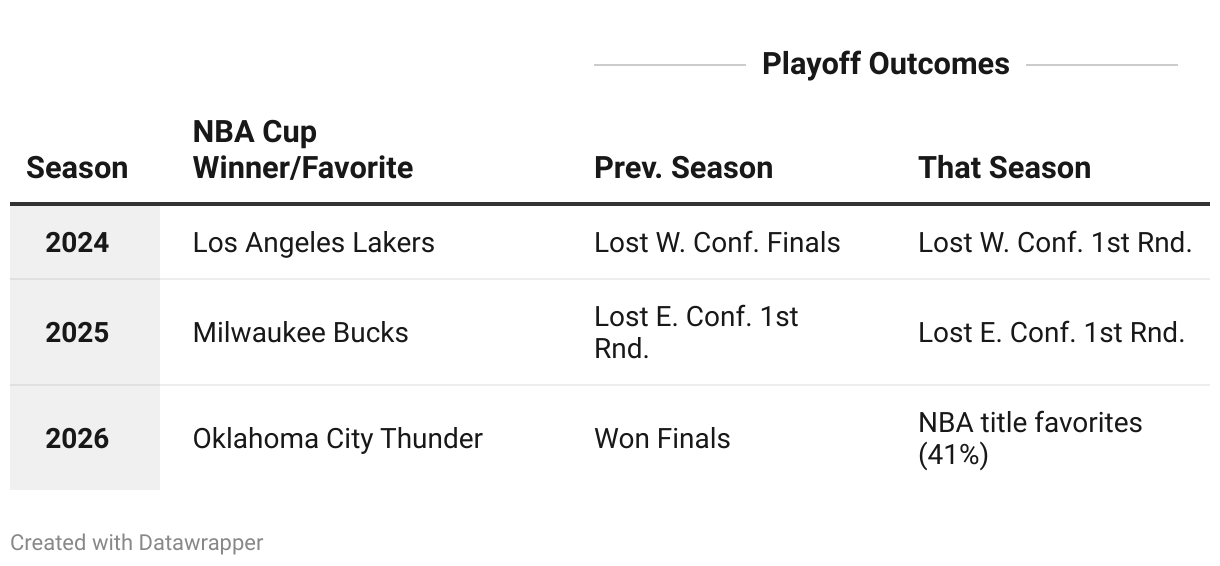The height and width of the screenshot is (566, 1220).
Task: Click the NBA Cup Winner/Favorite column header
Action: tap(302, 150)
